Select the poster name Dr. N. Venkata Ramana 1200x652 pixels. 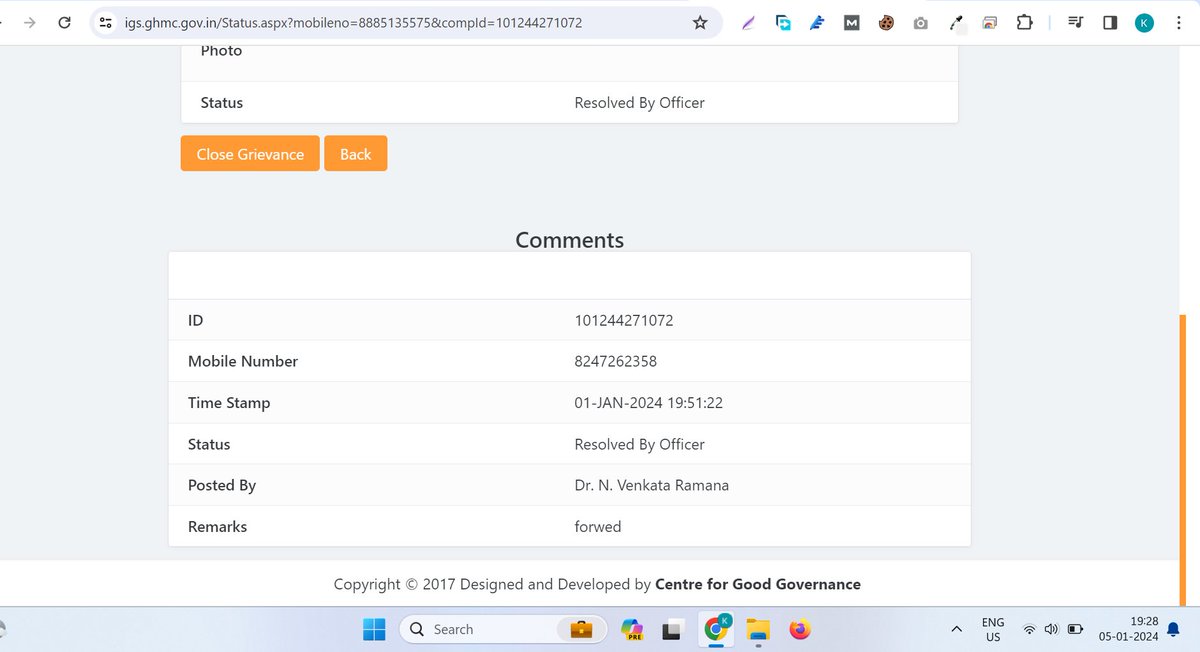click(x=651, y=485)
